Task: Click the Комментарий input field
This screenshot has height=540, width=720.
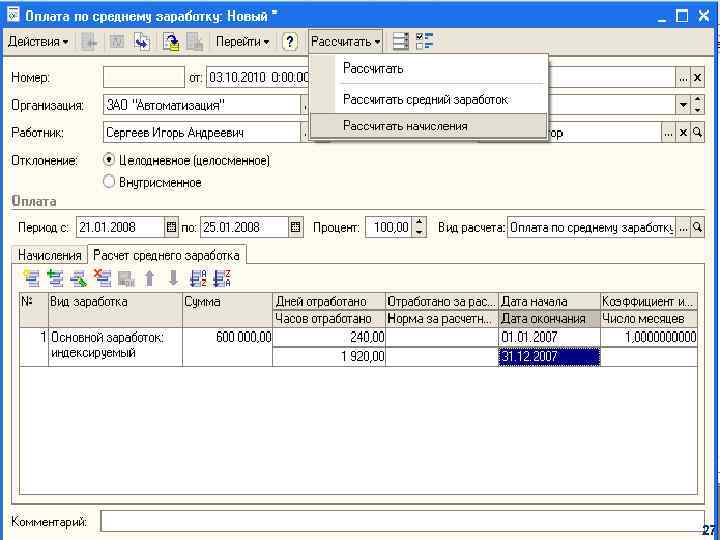Action: pyautogui.click(x=402, y=521)
